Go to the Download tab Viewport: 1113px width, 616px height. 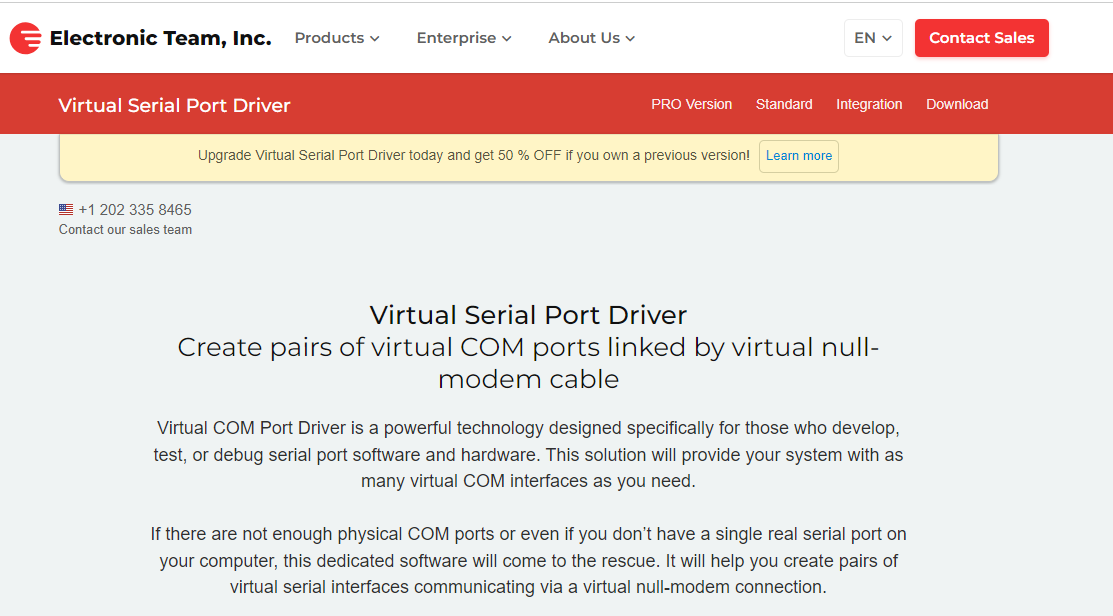coord(957,104)
